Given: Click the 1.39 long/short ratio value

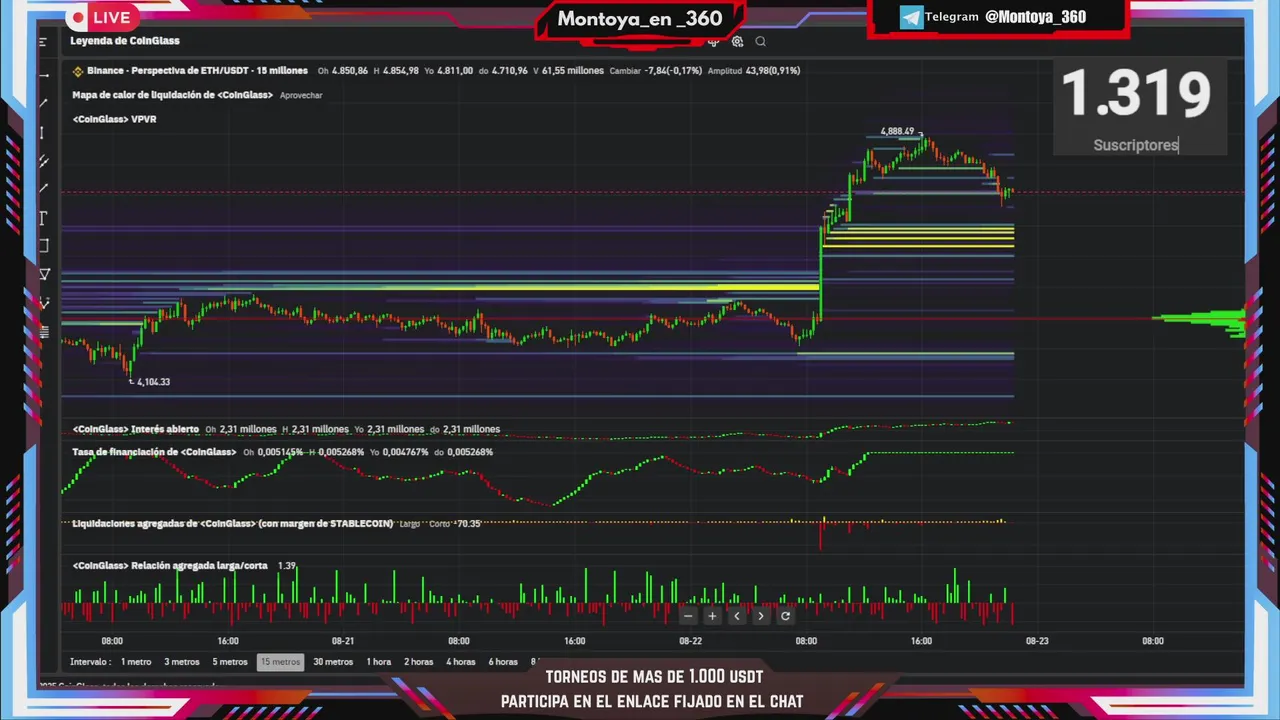Looking at the screenshot, I should click(x=287, y=566).
